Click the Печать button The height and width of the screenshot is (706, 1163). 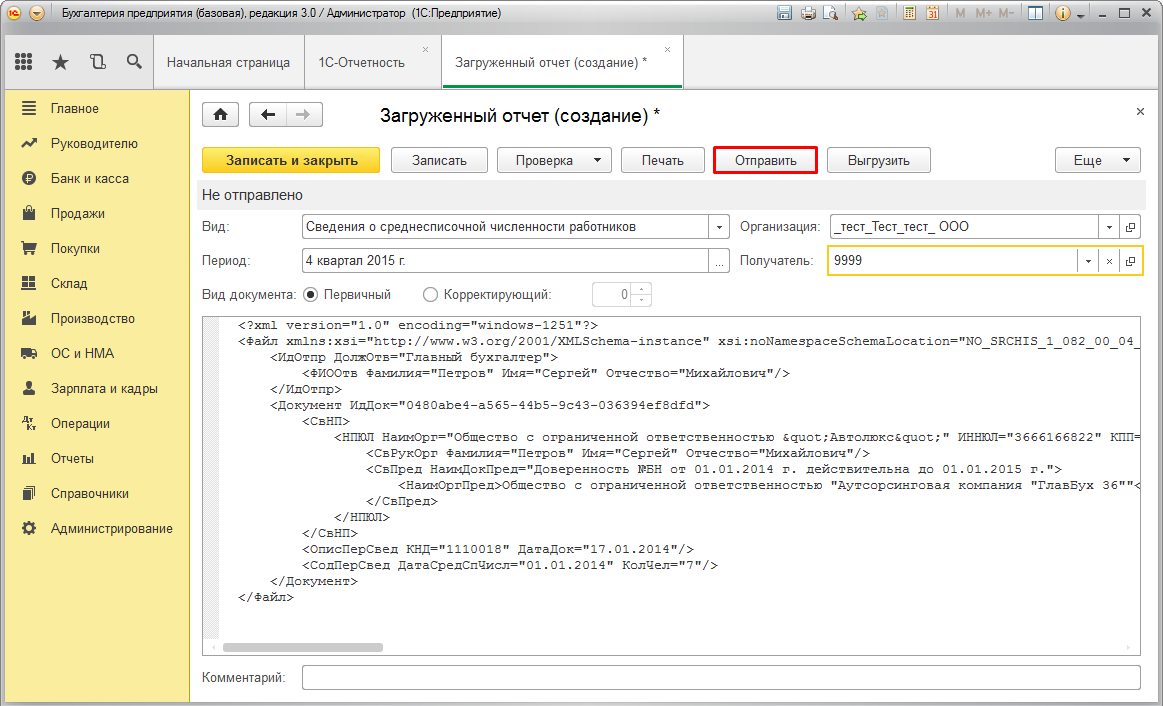662,160
